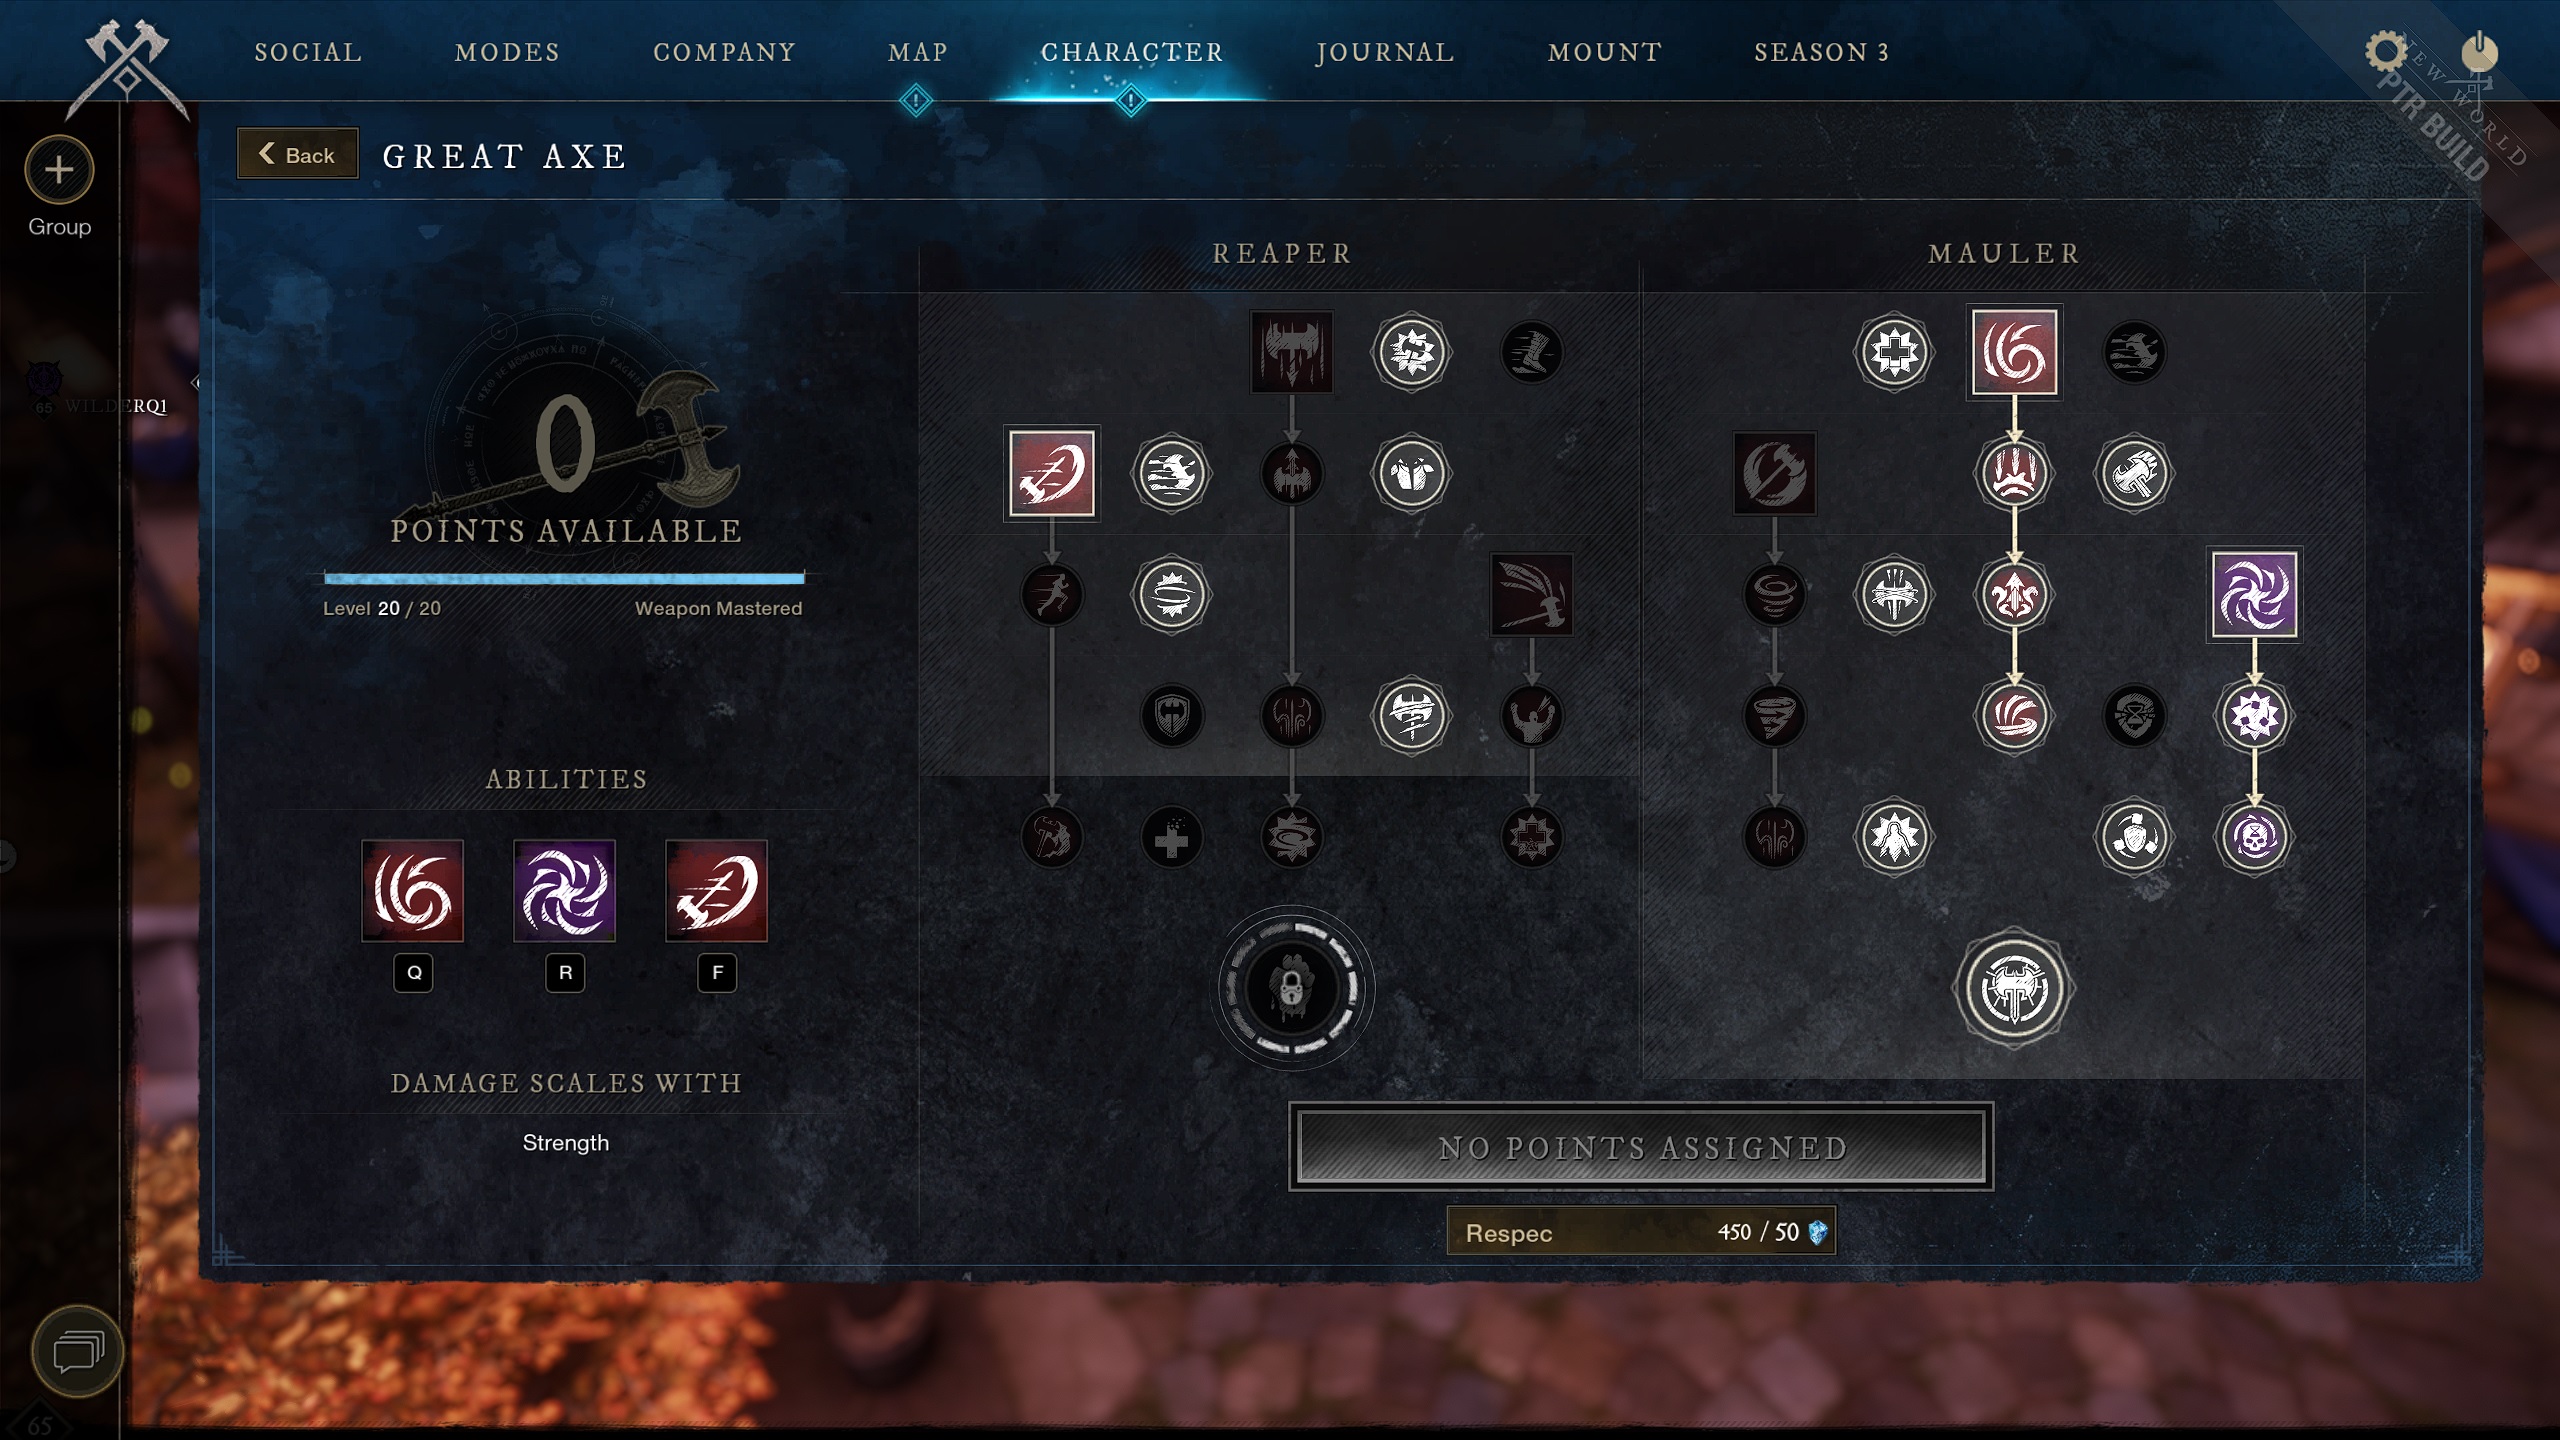The height and width of the screenshot is (1440, 2560).
Task: Select the Gravity Well icon in Mauler tree
Action: pyautogui.click(x=2254, y=594)
